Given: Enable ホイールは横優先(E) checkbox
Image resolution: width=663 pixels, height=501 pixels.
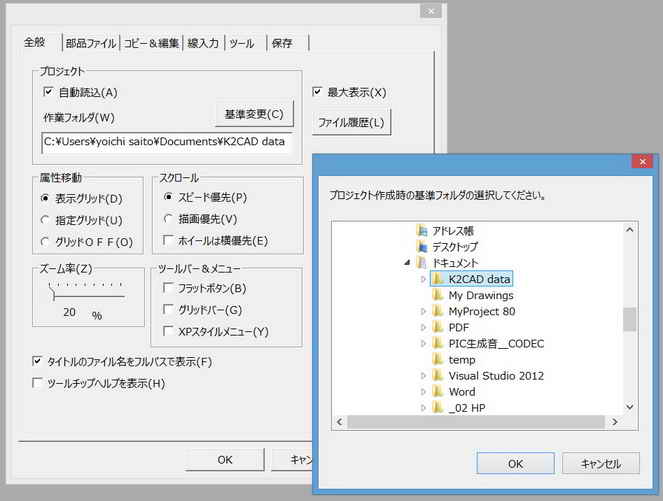Looking at the screenshot, I should 168,240.
